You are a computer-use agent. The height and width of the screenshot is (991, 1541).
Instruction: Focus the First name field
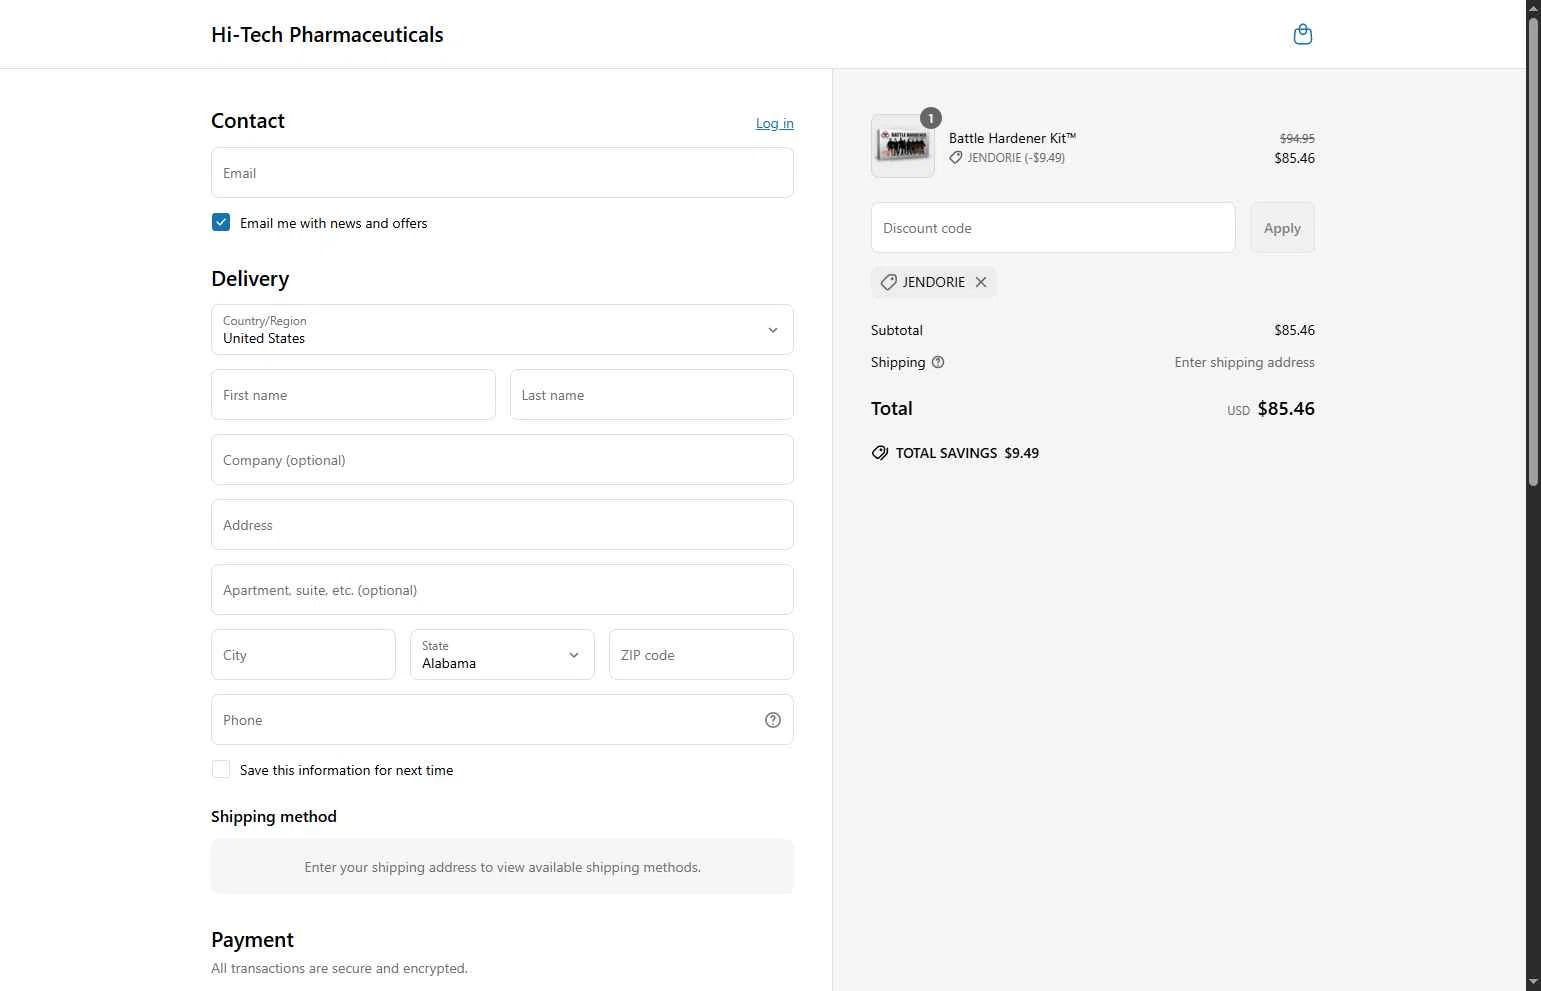pos(353,395)
